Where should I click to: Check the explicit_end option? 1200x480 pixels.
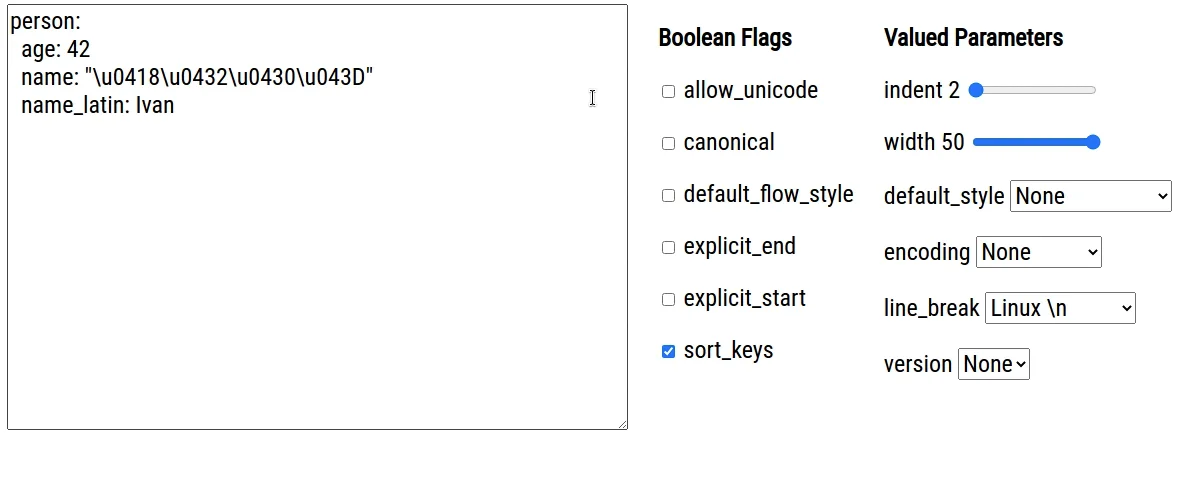668,248
